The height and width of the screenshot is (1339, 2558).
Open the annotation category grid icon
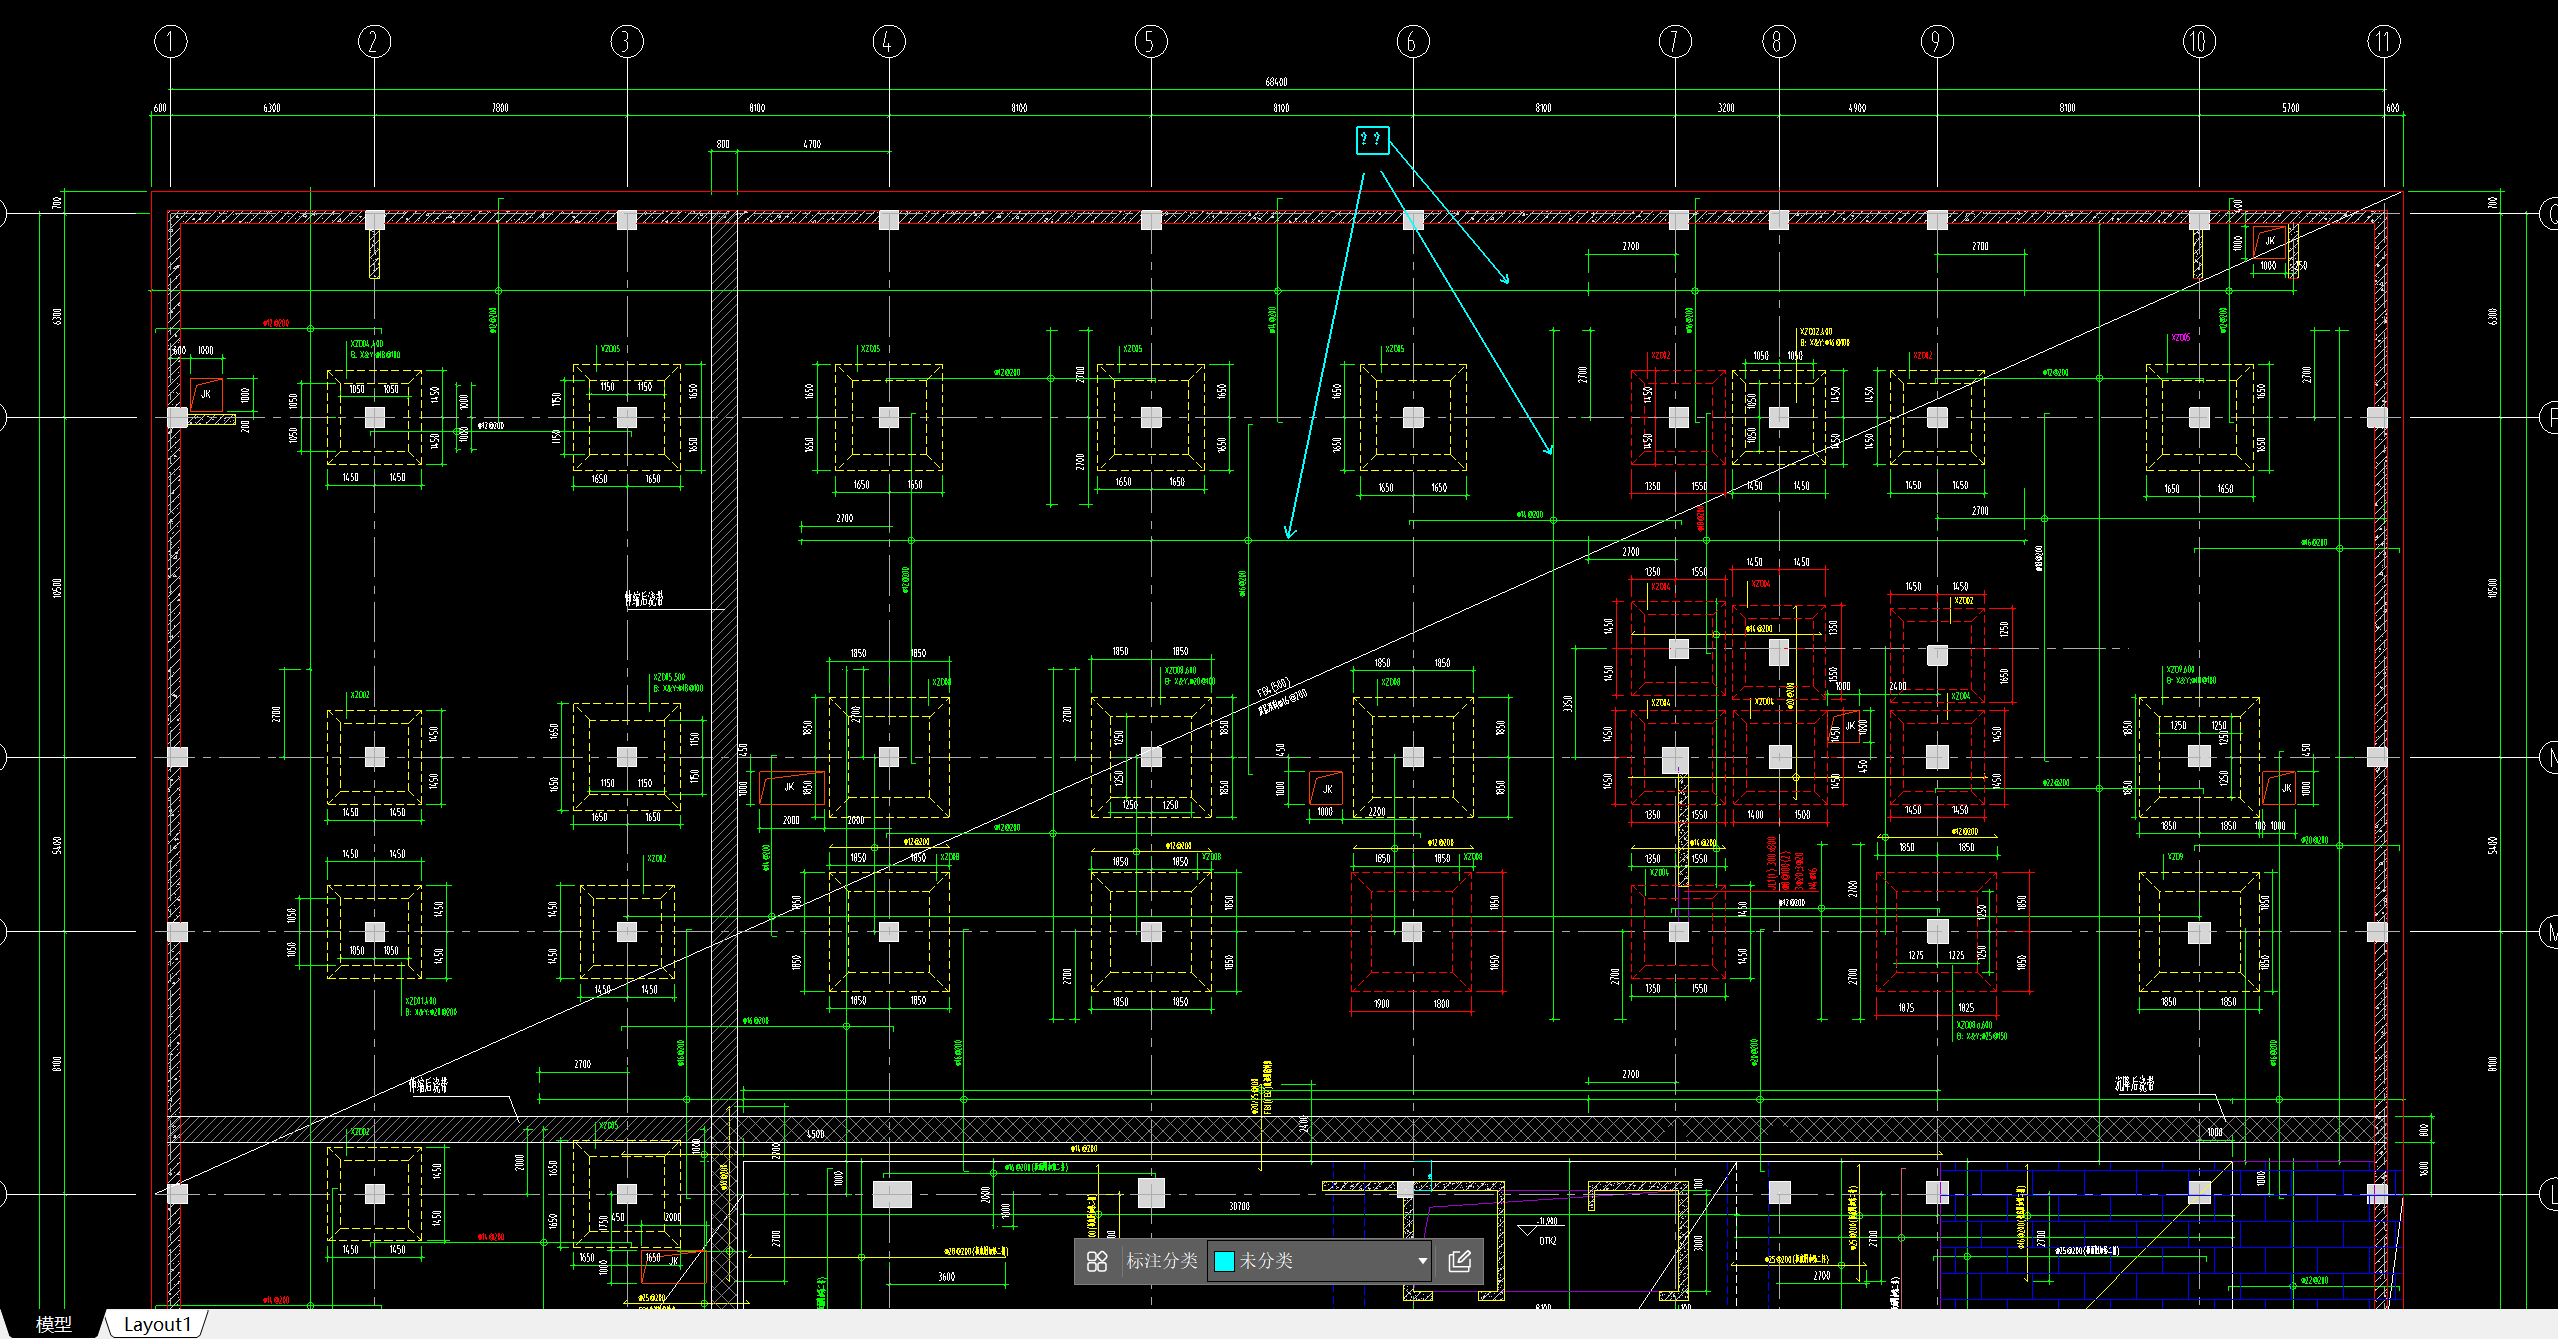pos(1097,1261)
